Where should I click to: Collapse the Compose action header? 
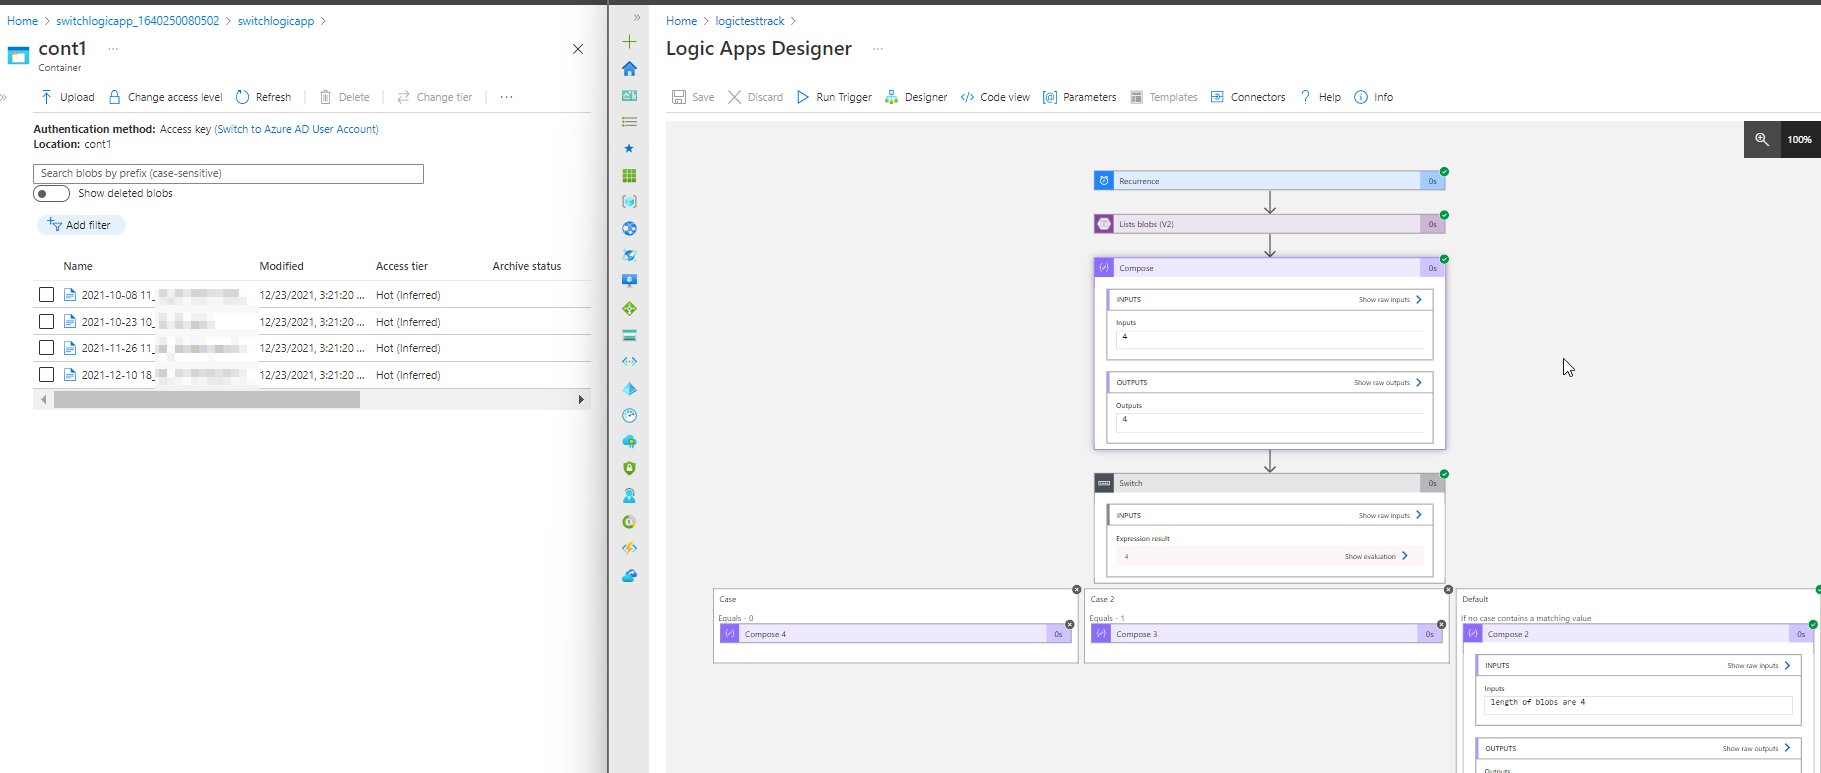point(1269,268)
